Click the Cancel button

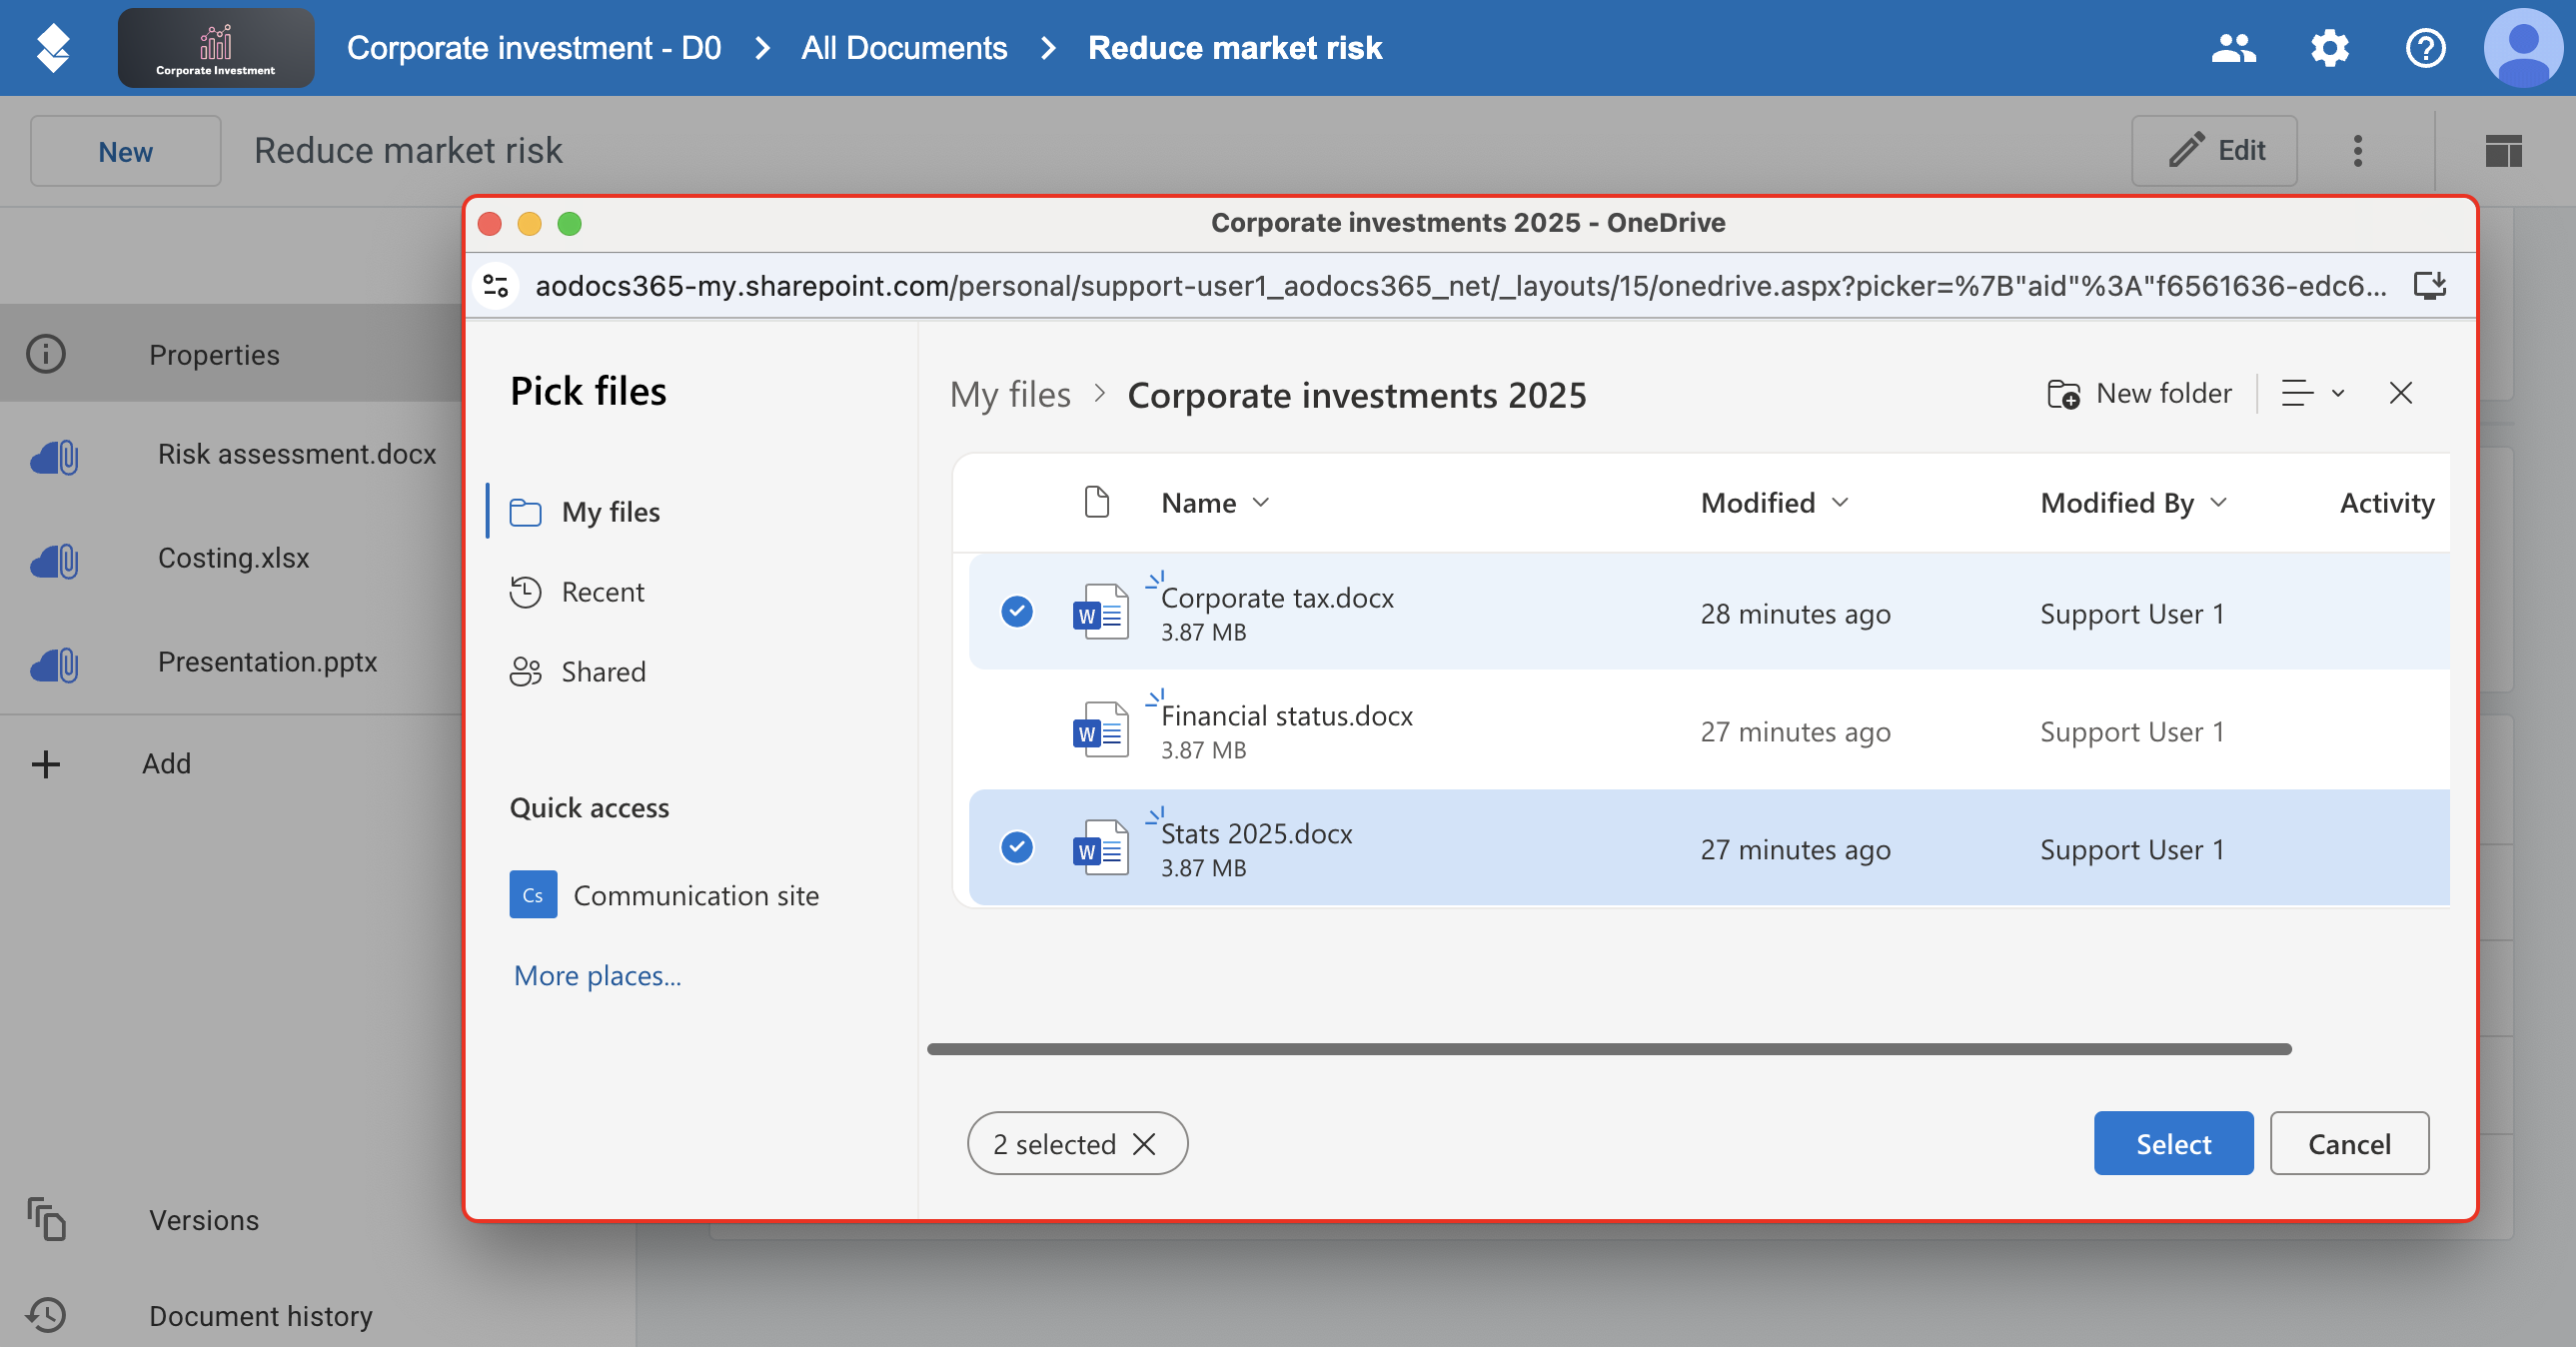click(x=2349, y=1144)
